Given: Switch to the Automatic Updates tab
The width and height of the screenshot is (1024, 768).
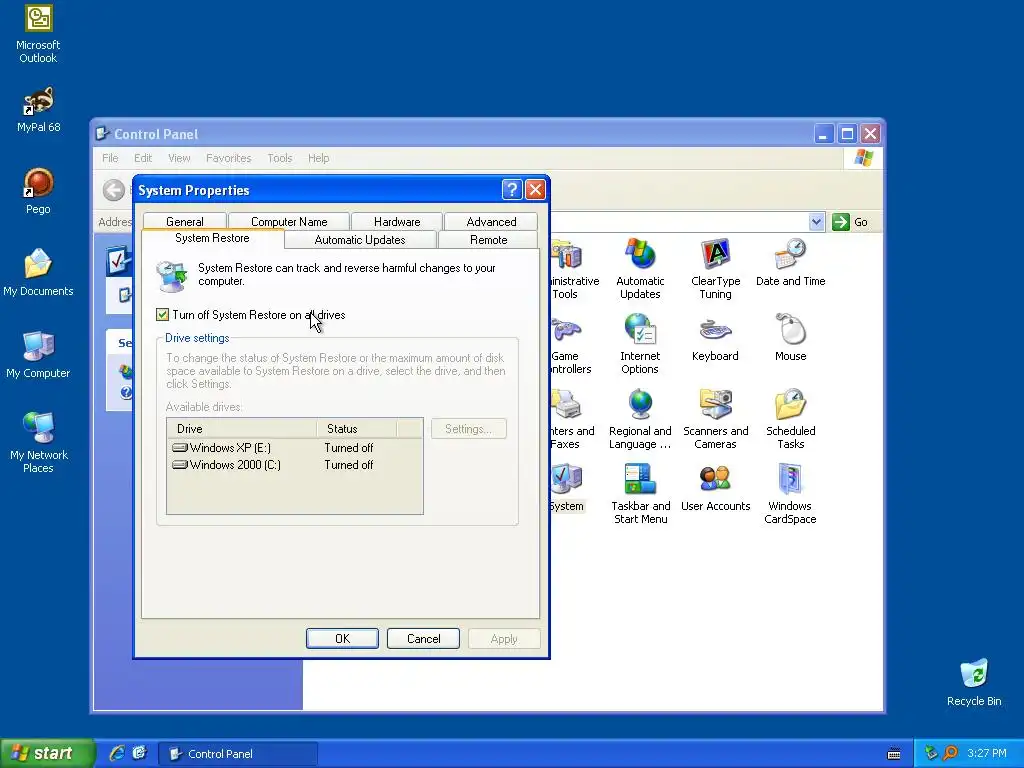Looking at the screenshot, I should [360, 240].
